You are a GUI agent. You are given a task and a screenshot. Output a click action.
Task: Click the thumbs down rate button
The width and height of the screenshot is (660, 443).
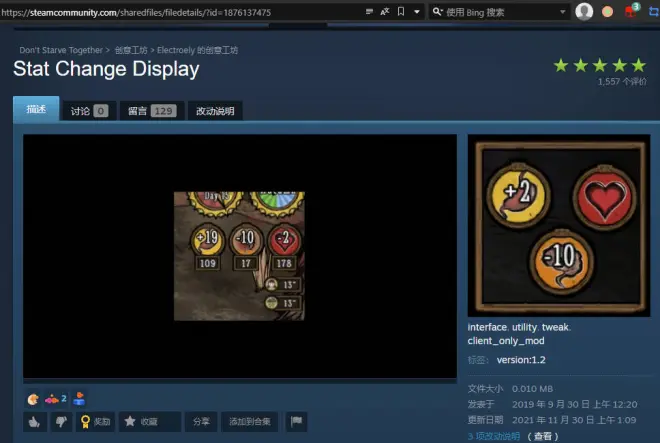tap(59, 422)
